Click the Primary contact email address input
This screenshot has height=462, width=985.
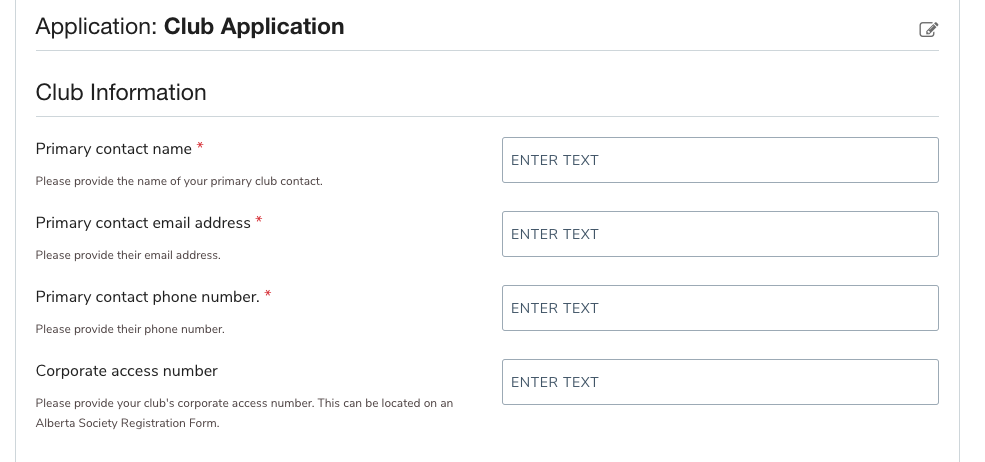tap(720, 234)
